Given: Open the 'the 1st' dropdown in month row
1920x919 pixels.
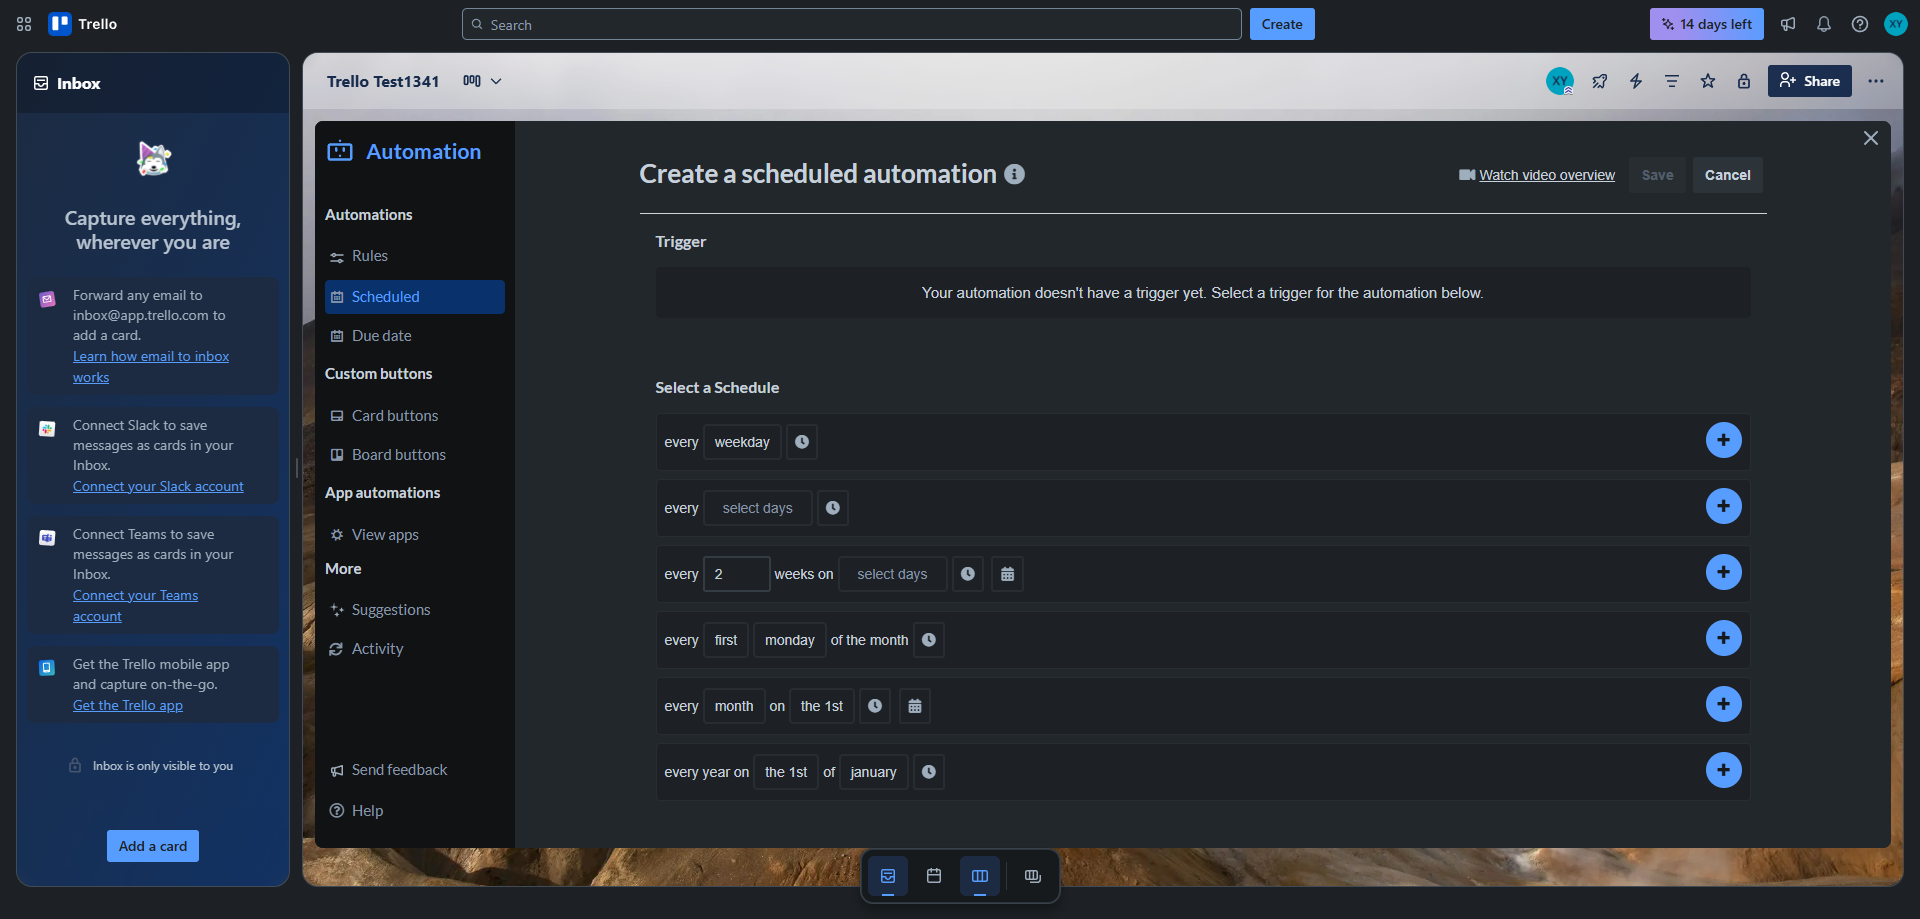Looking at the screenshot, I should 822,706.
